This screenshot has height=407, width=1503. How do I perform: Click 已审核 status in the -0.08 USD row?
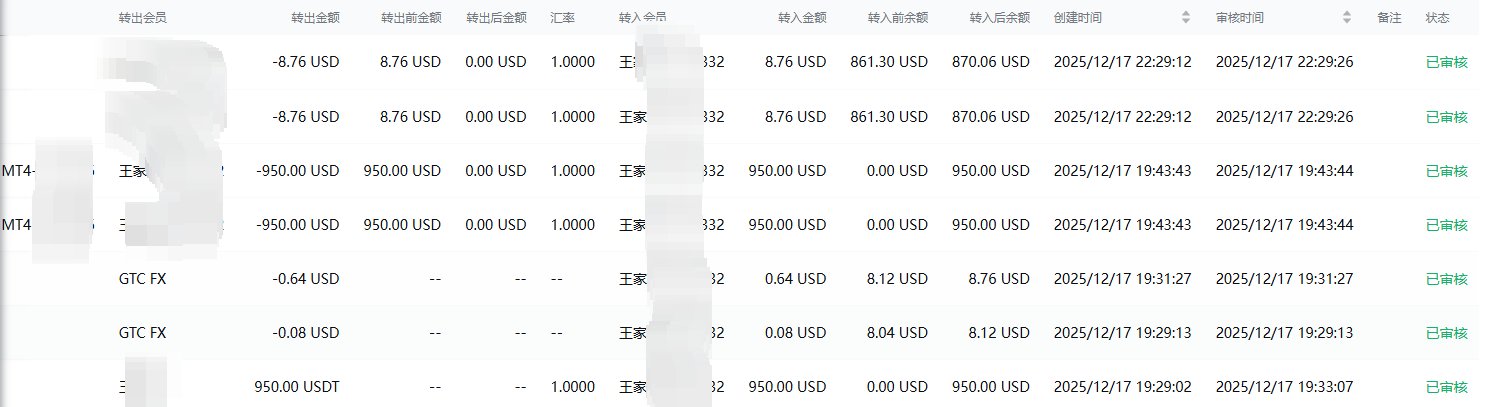(x=1446, y=333)
